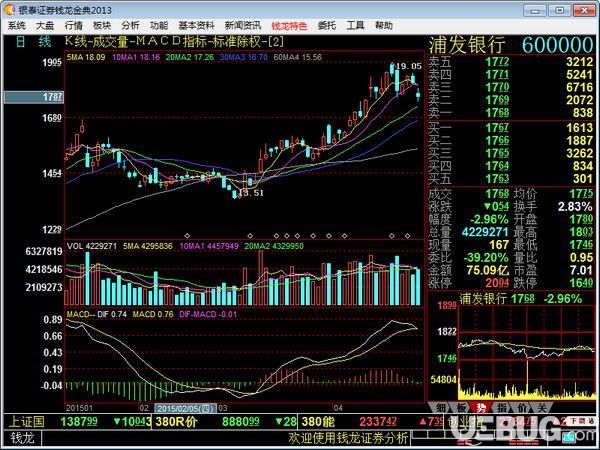This screenshot has height=450, width=600.
Task: Click the 委比 -39.20% value
Action: pos(486,258)
